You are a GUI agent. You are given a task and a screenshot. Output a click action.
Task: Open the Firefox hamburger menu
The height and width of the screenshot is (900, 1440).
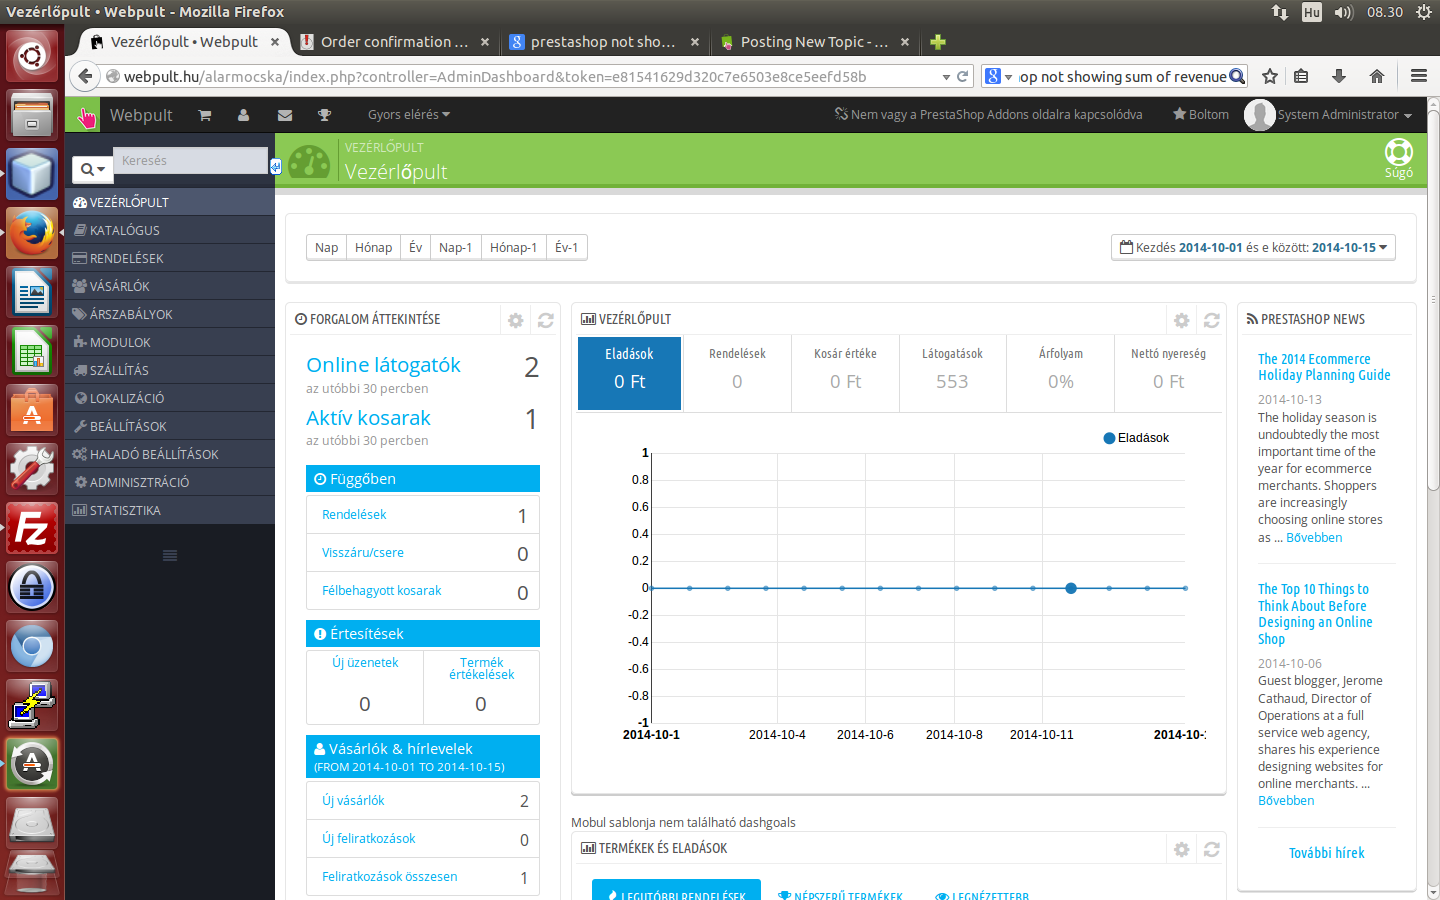pyautogui.click(x=1418, y=76)
